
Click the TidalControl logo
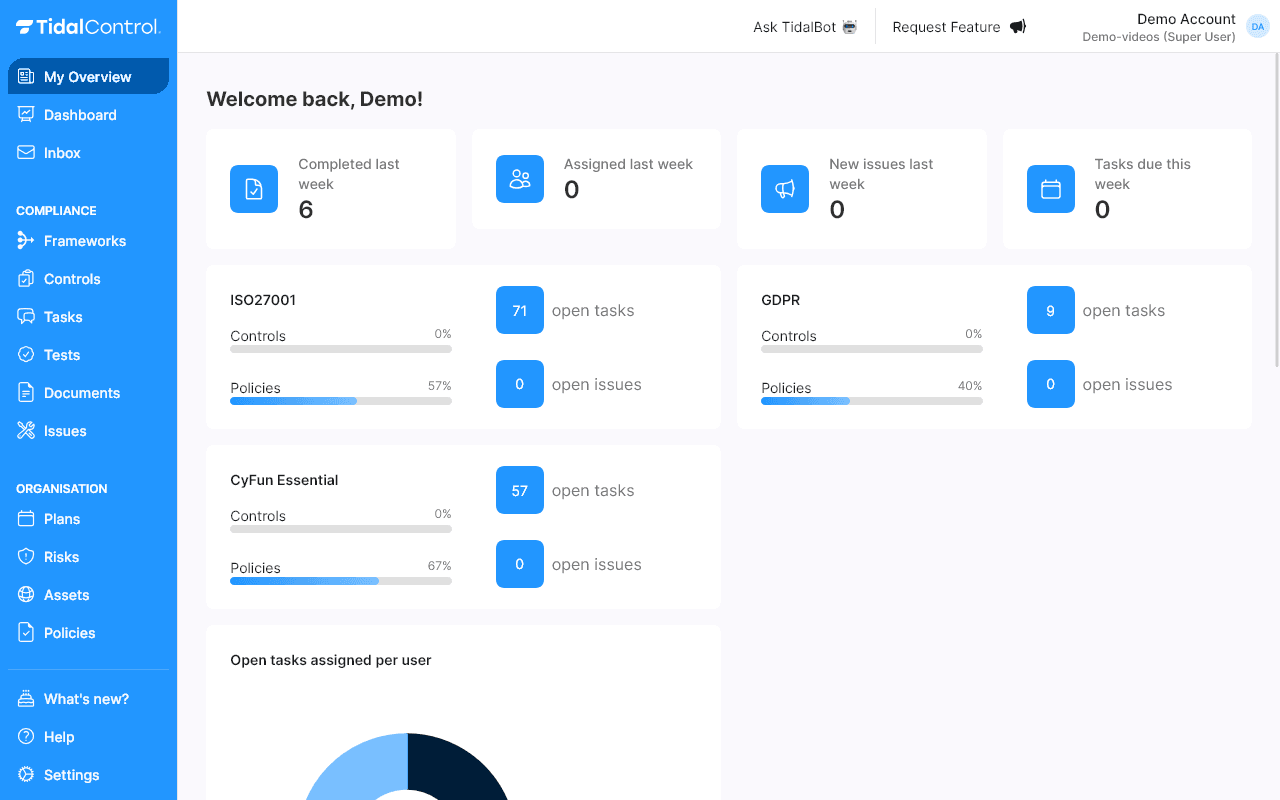pyautogui.click(x=87, y=27)
